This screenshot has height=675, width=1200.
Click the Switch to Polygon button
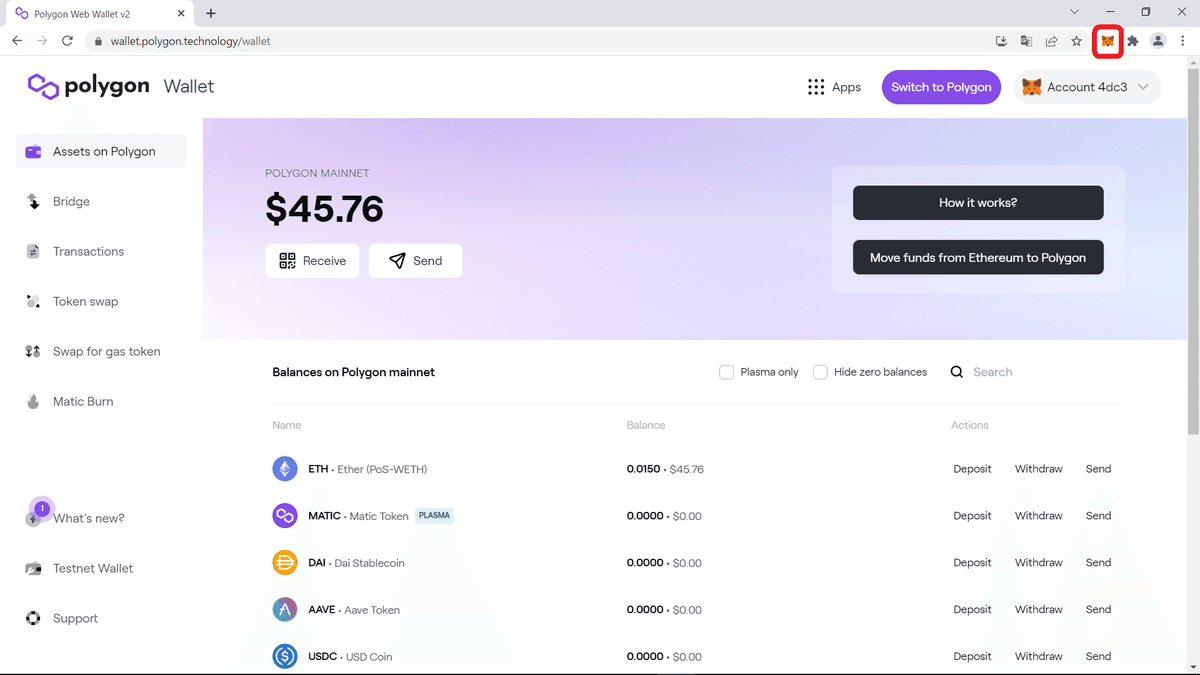click(x=941, y=87)
